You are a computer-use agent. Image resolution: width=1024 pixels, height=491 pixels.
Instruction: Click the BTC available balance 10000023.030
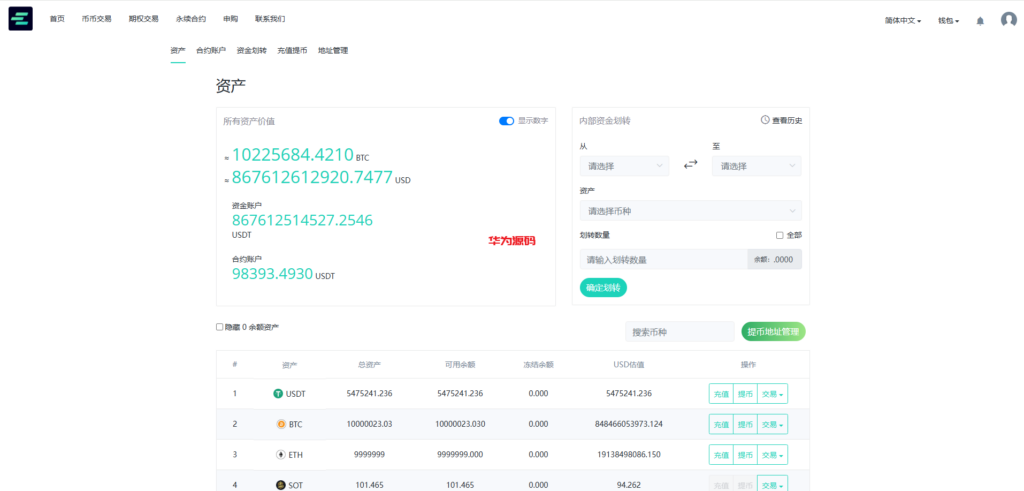[x=460, y=424]
